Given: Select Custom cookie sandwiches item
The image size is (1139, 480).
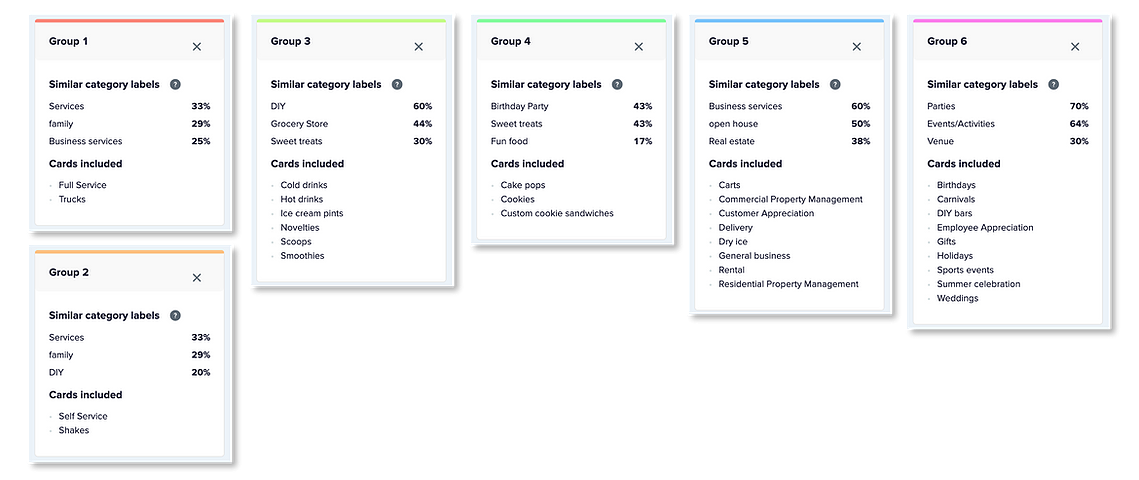Looking at the screenshot, I should 557,213.
